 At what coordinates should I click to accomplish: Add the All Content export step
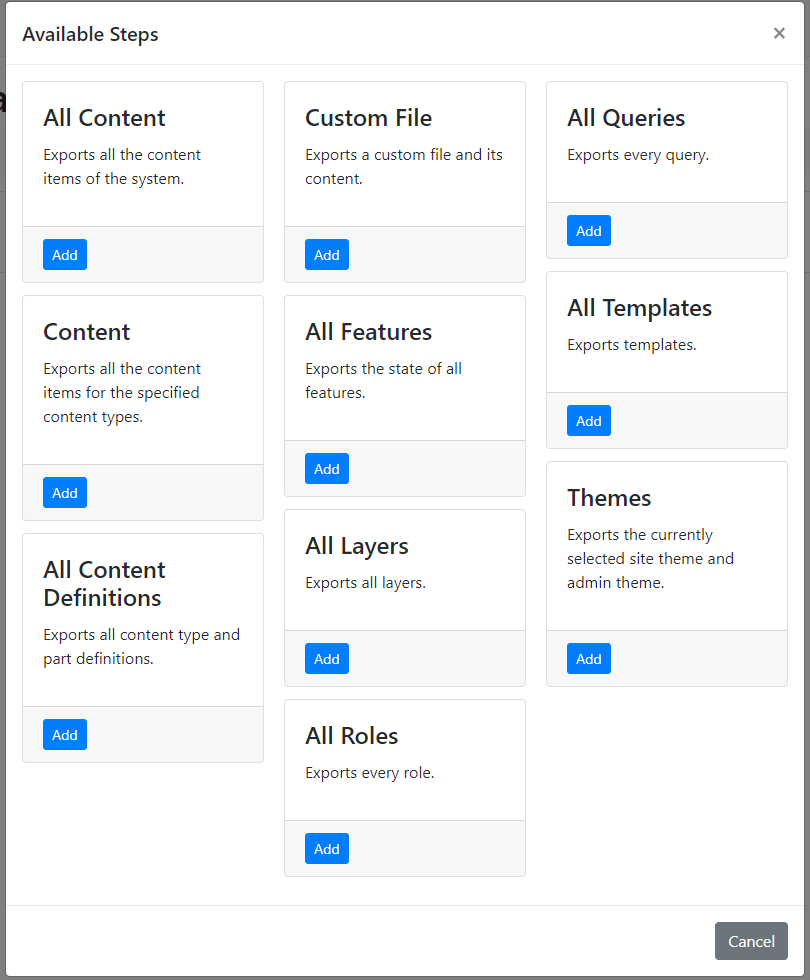click(x=65, y=254)
